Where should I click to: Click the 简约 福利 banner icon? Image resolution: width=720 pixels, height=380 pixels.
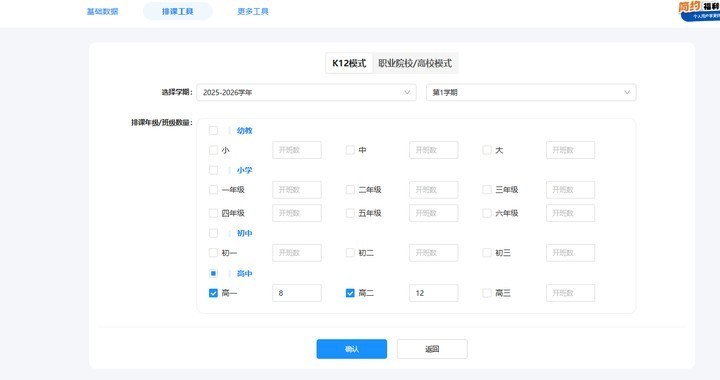coord(699,11)
